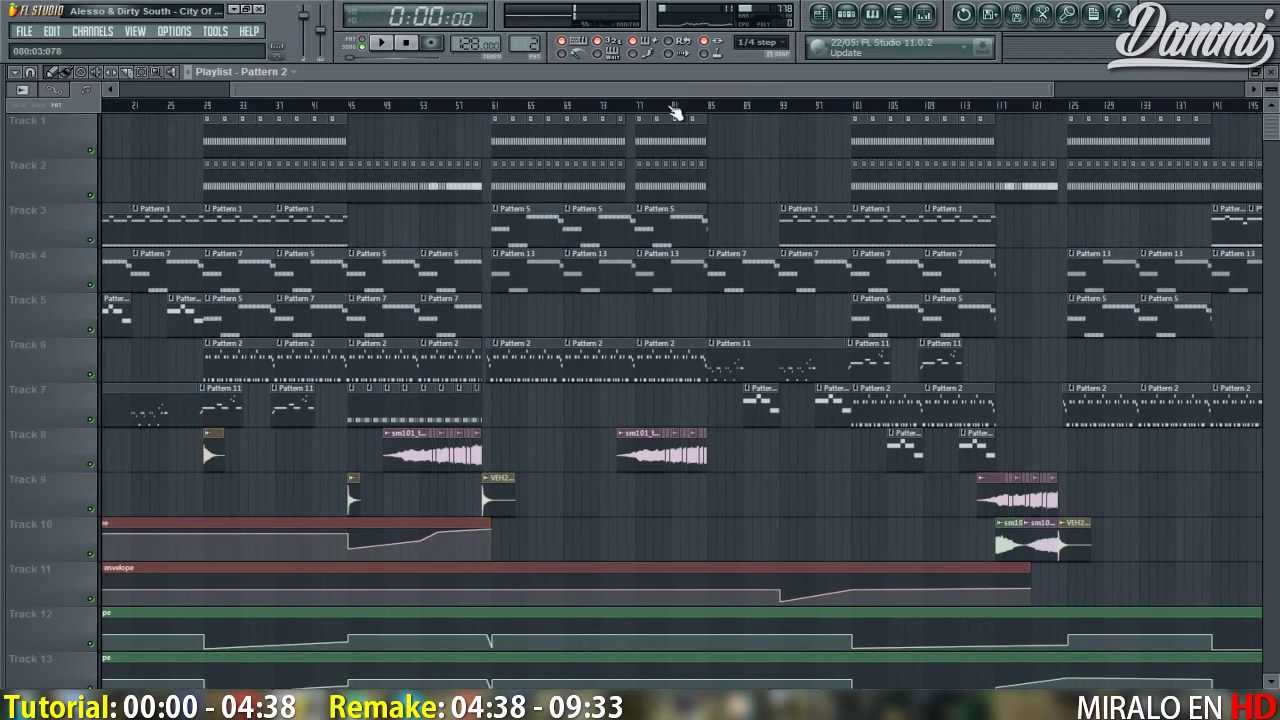Viewport: 1280px width, 720px height.
Task: Select the Draw pencil tool in Playlist
Action: (x=50, y=72)
